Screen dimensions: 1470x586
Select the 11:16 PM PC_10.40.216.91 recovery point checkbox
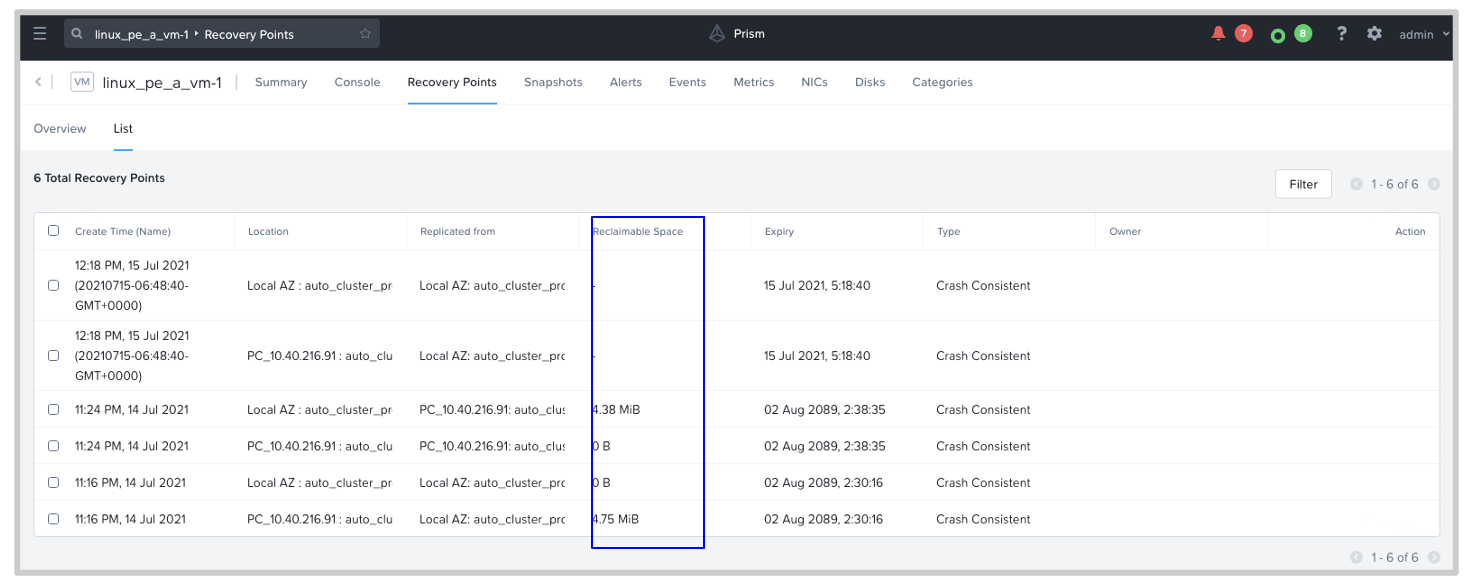[54, 519]
